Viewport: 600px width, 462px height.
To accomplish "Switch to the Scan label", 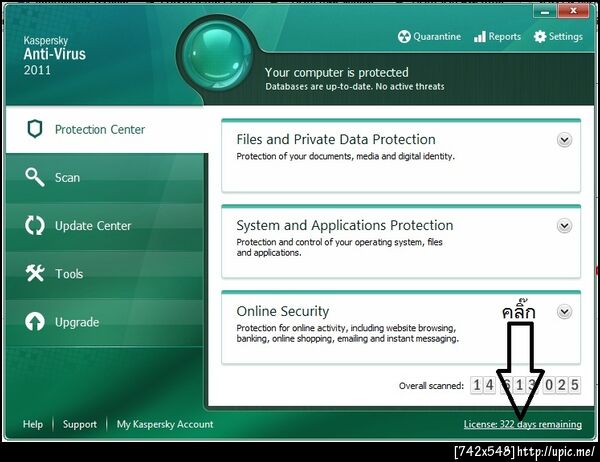I will (67, 178).
